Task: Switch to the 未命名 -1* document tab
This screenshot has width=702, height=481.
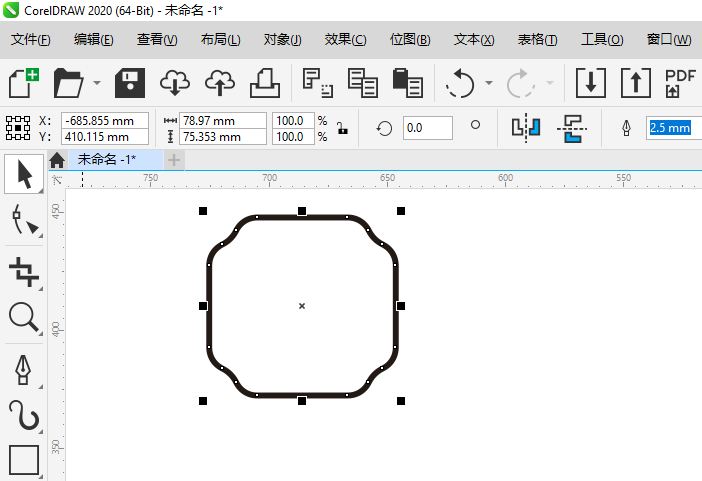Action: (116, 159)
